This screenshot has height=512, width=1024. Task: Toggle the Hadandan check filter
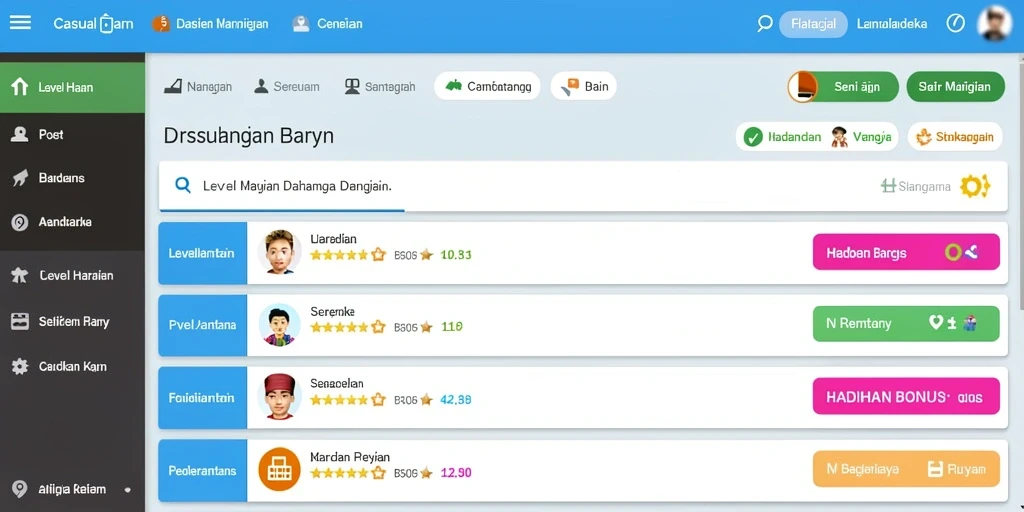(x=784, y=137)
